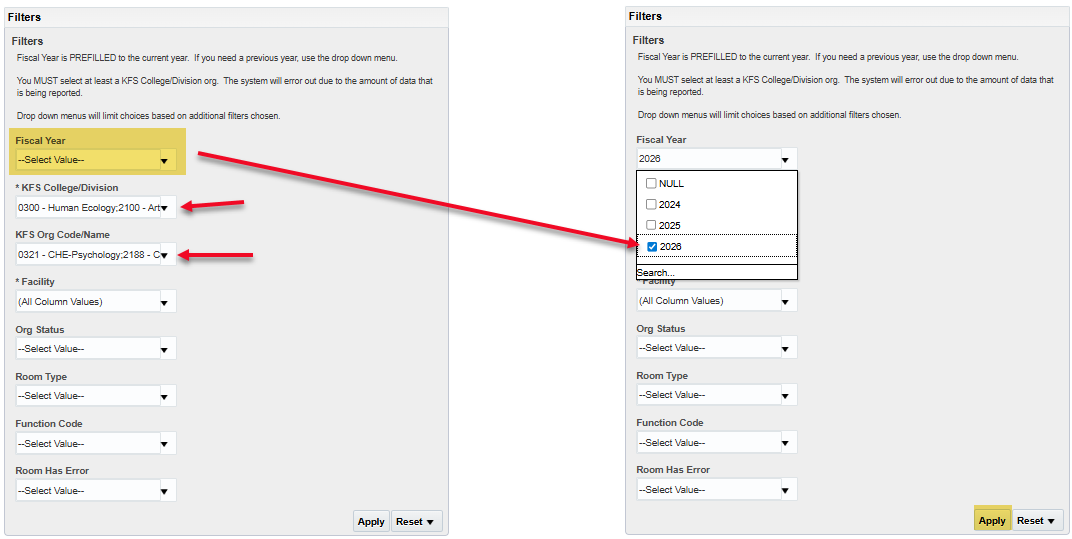Enable the 2025 fiscal year checkbox

pyautogui.click(x=651, y=226)
